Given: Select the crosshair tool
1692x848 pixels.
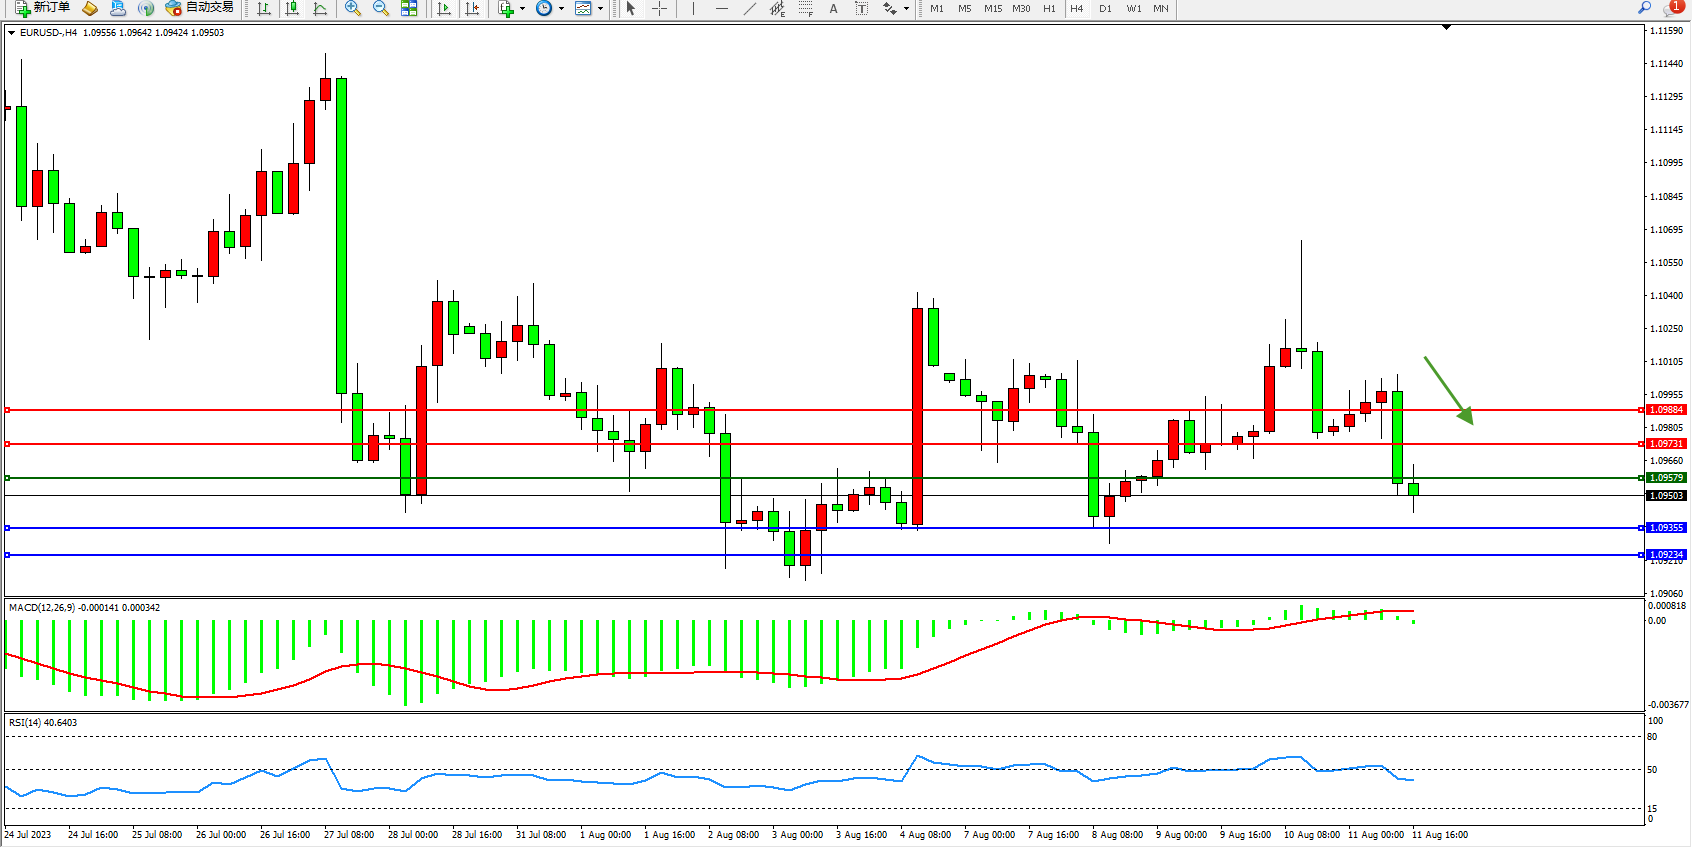Looking at the screenshot, I should pos(659,9).
